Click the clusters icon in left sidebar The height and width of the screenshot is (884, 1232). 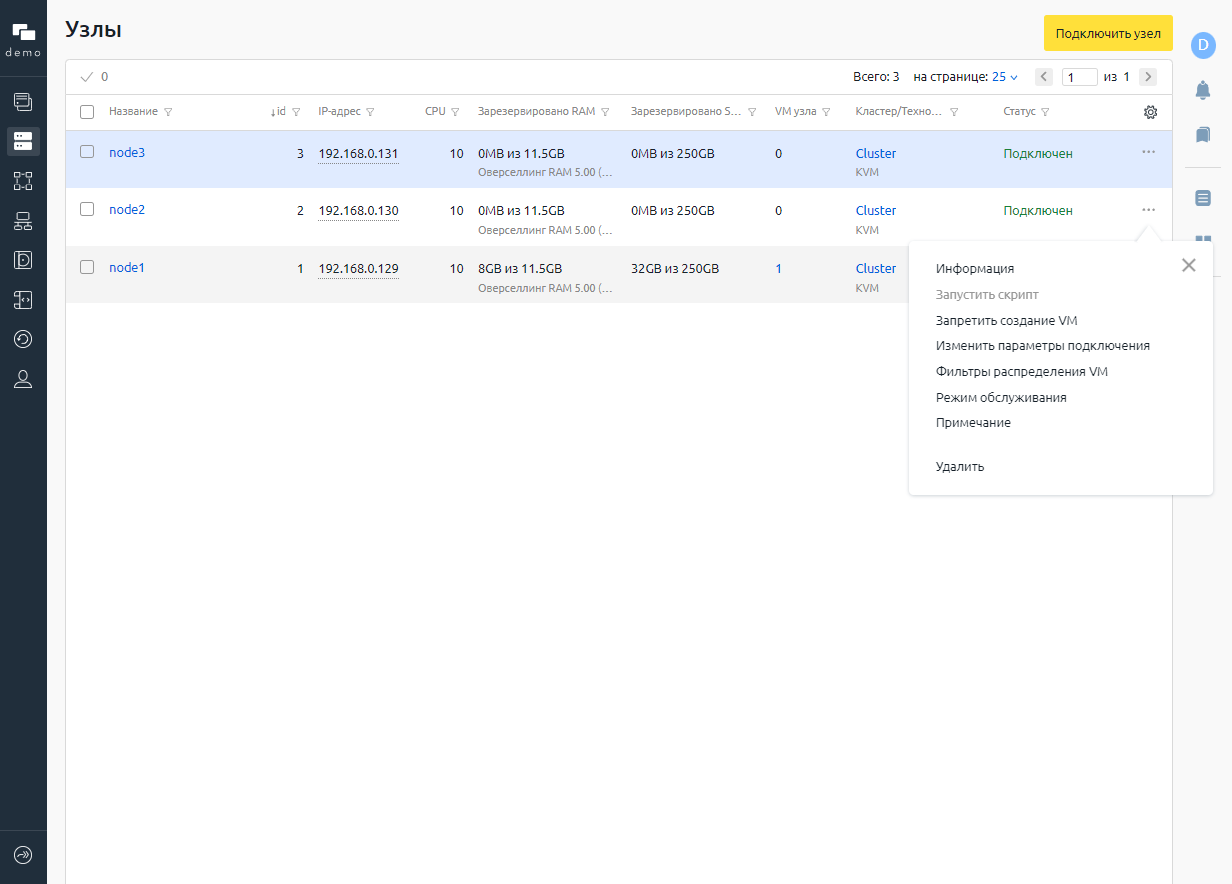point(23,181)
